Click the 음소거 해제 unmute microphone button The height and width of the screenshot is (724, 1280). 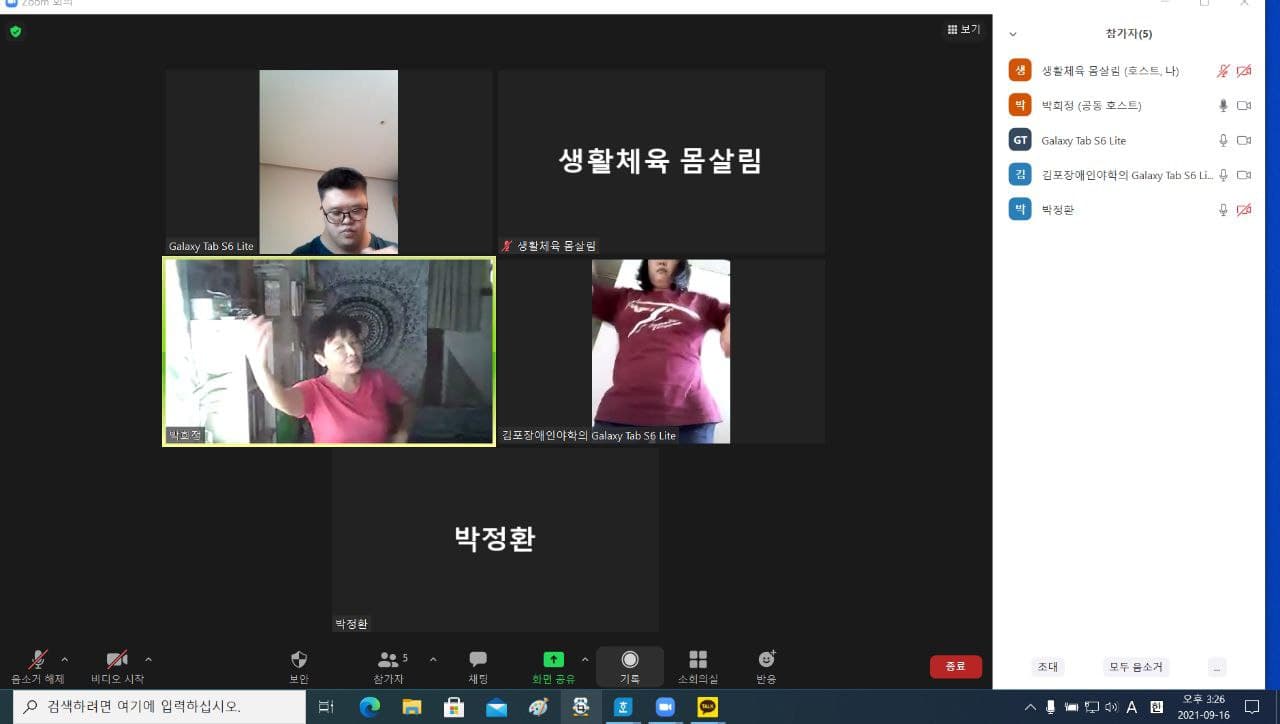(38, 666)
